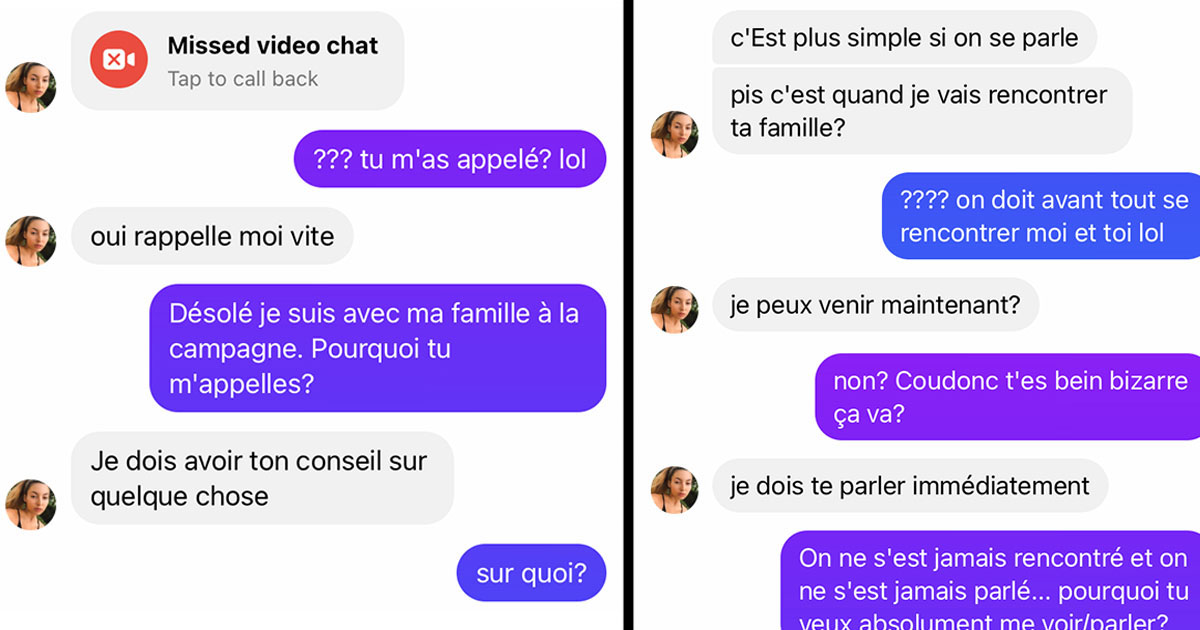Select the "pis c'est quand je vais rencontrer" bubble

[922, 111]
